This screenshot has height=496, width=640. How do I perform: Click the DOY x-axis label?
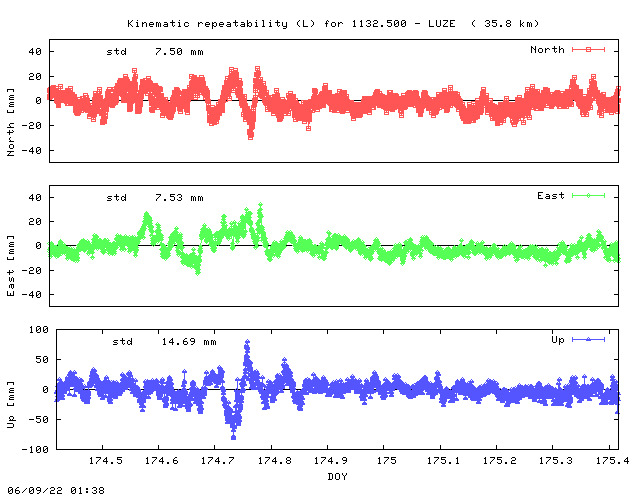338,476
